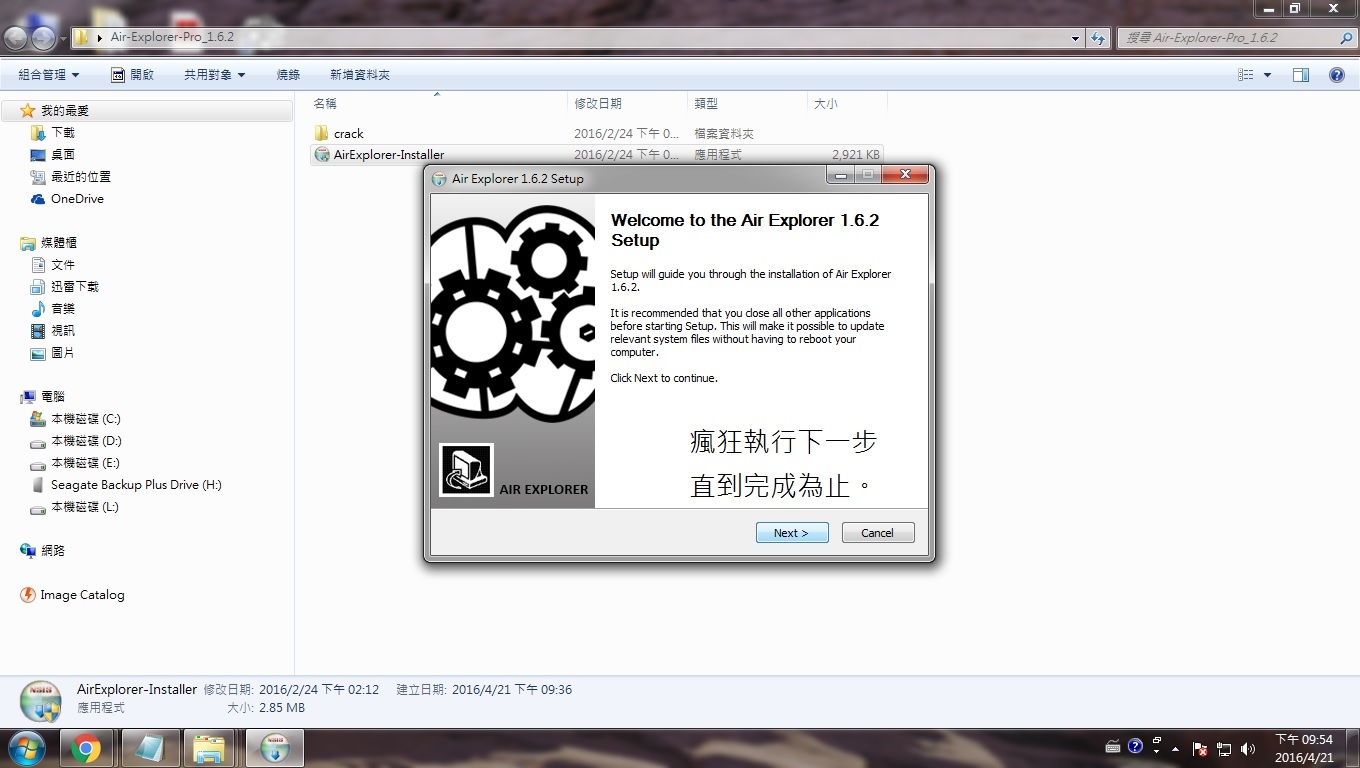Select 網路 (Network) icon

coord(28,551)
